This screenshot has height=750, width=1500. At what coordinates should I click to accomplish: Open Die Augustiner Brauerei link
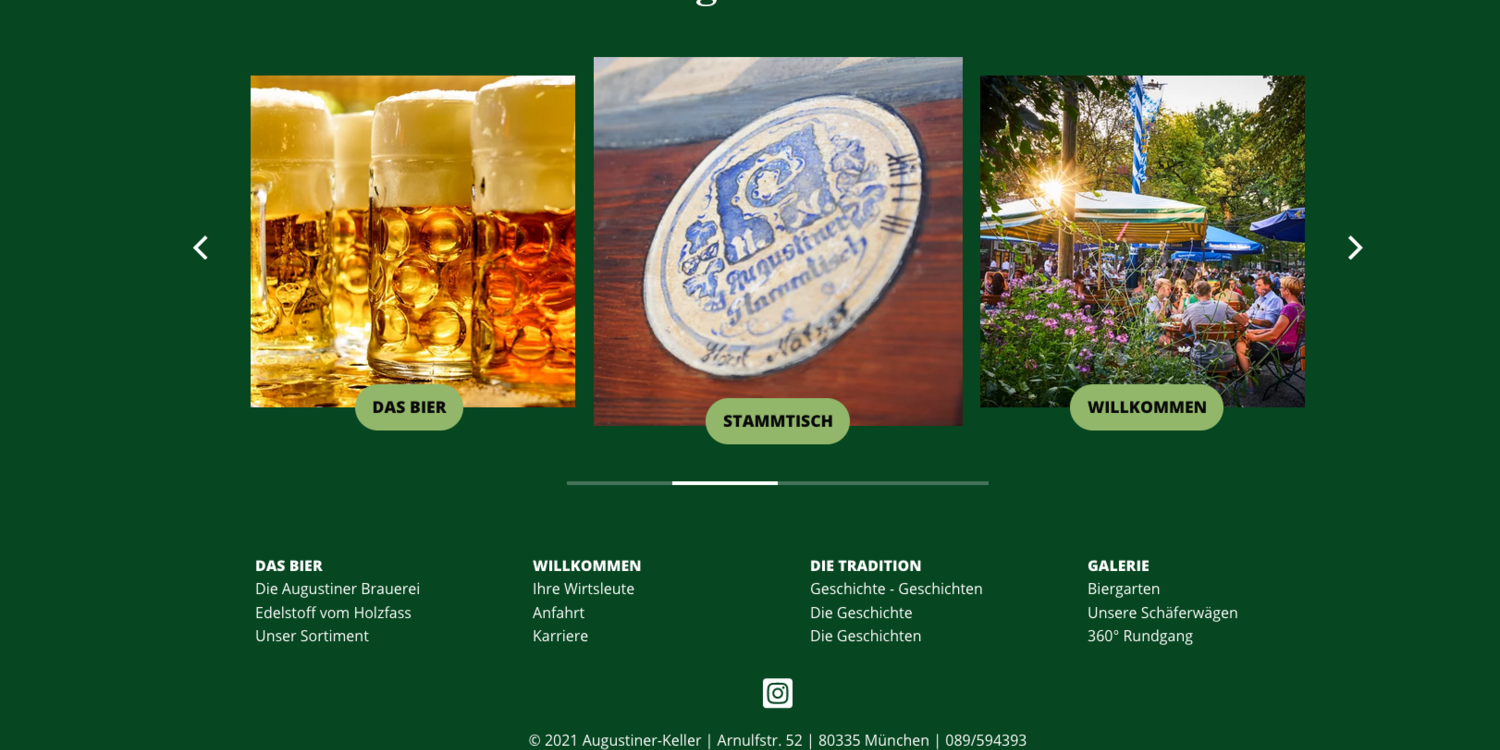pyautogui.click(x=337, y=589)
